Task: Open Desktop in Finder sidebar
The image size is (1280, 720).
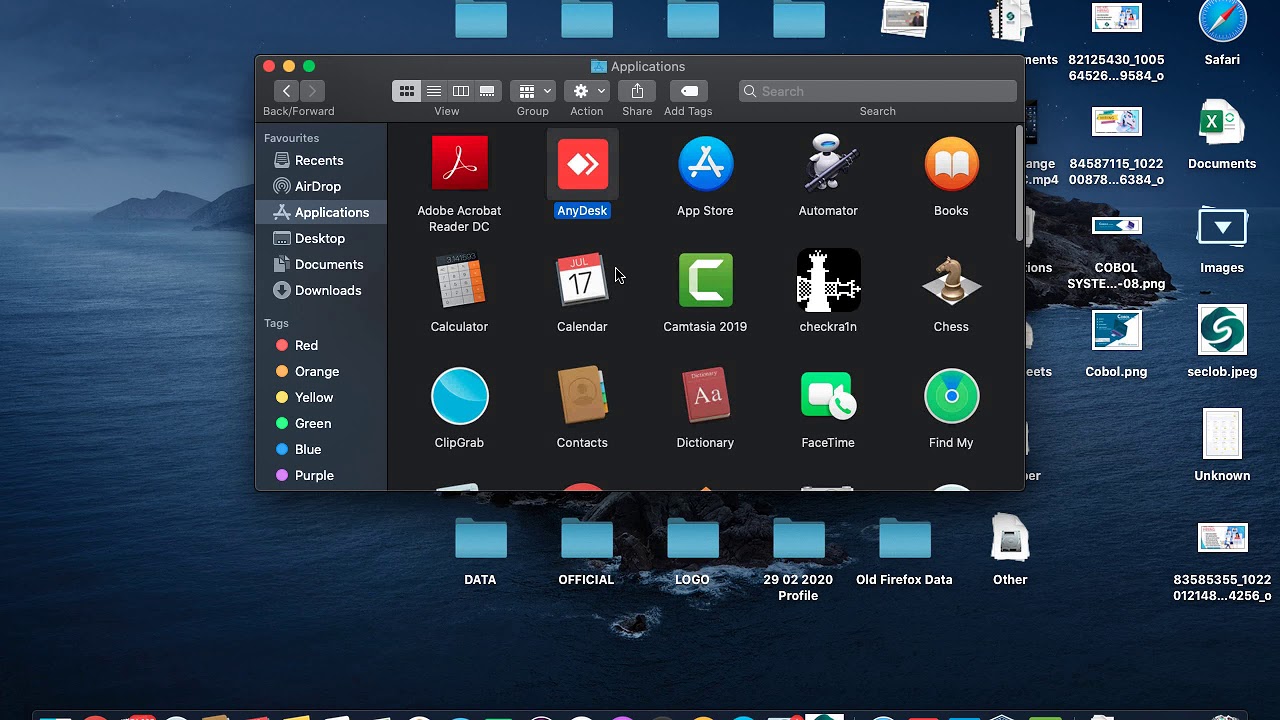Action: pyautogui.click(x=321, y=238)
